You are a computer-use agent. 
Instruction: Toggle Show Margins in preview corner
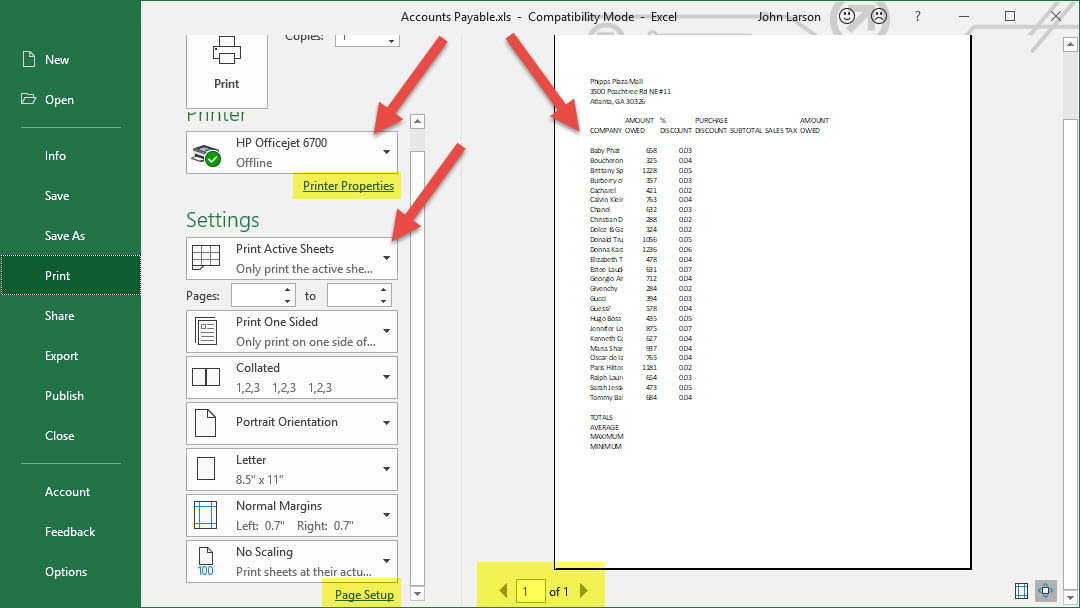(x=1021, y=590)
